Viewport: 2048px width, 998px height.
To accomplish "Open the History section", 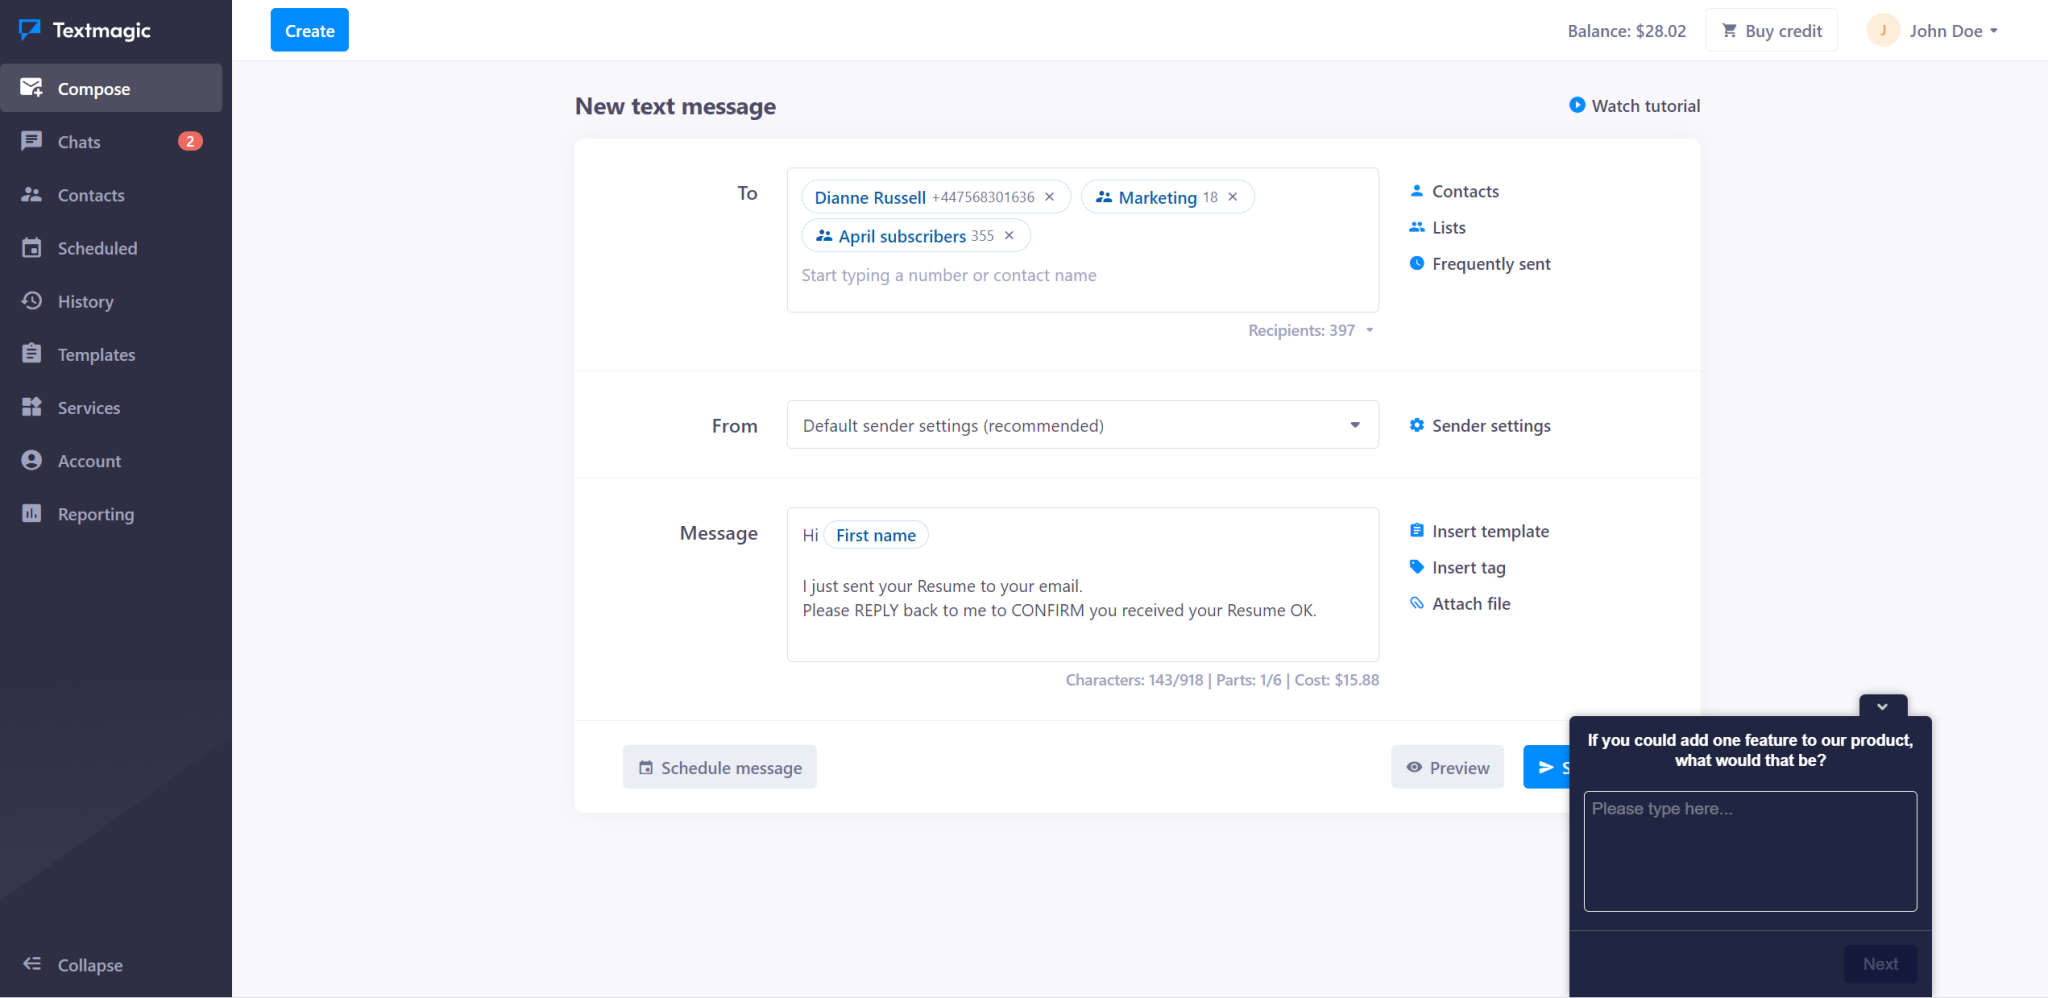I will click(x=85, y=301).
